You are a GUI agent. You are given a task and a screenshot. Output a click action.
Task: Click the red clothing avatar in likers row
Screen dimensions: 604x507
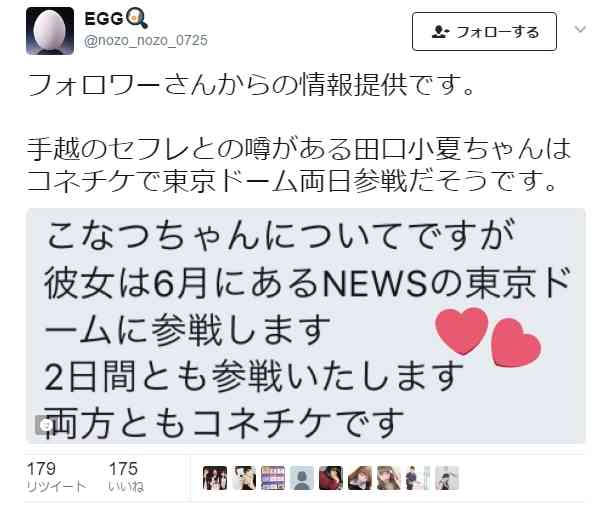(x=331, y=478)
